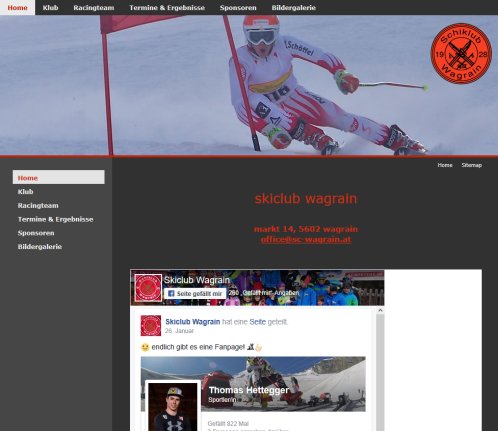Click the 'Seite' link in the post

(258, 322)
